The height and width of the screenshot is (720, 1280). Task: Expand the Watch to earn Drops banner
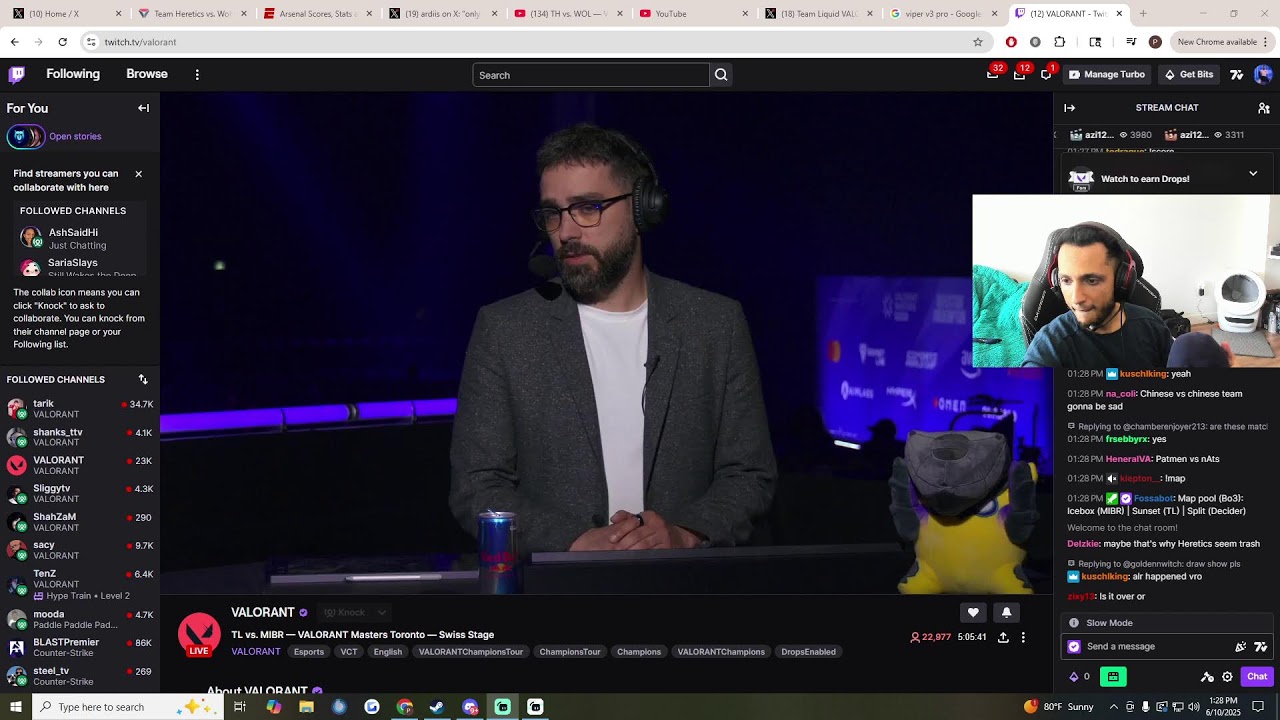click(x=1253, y=174)
